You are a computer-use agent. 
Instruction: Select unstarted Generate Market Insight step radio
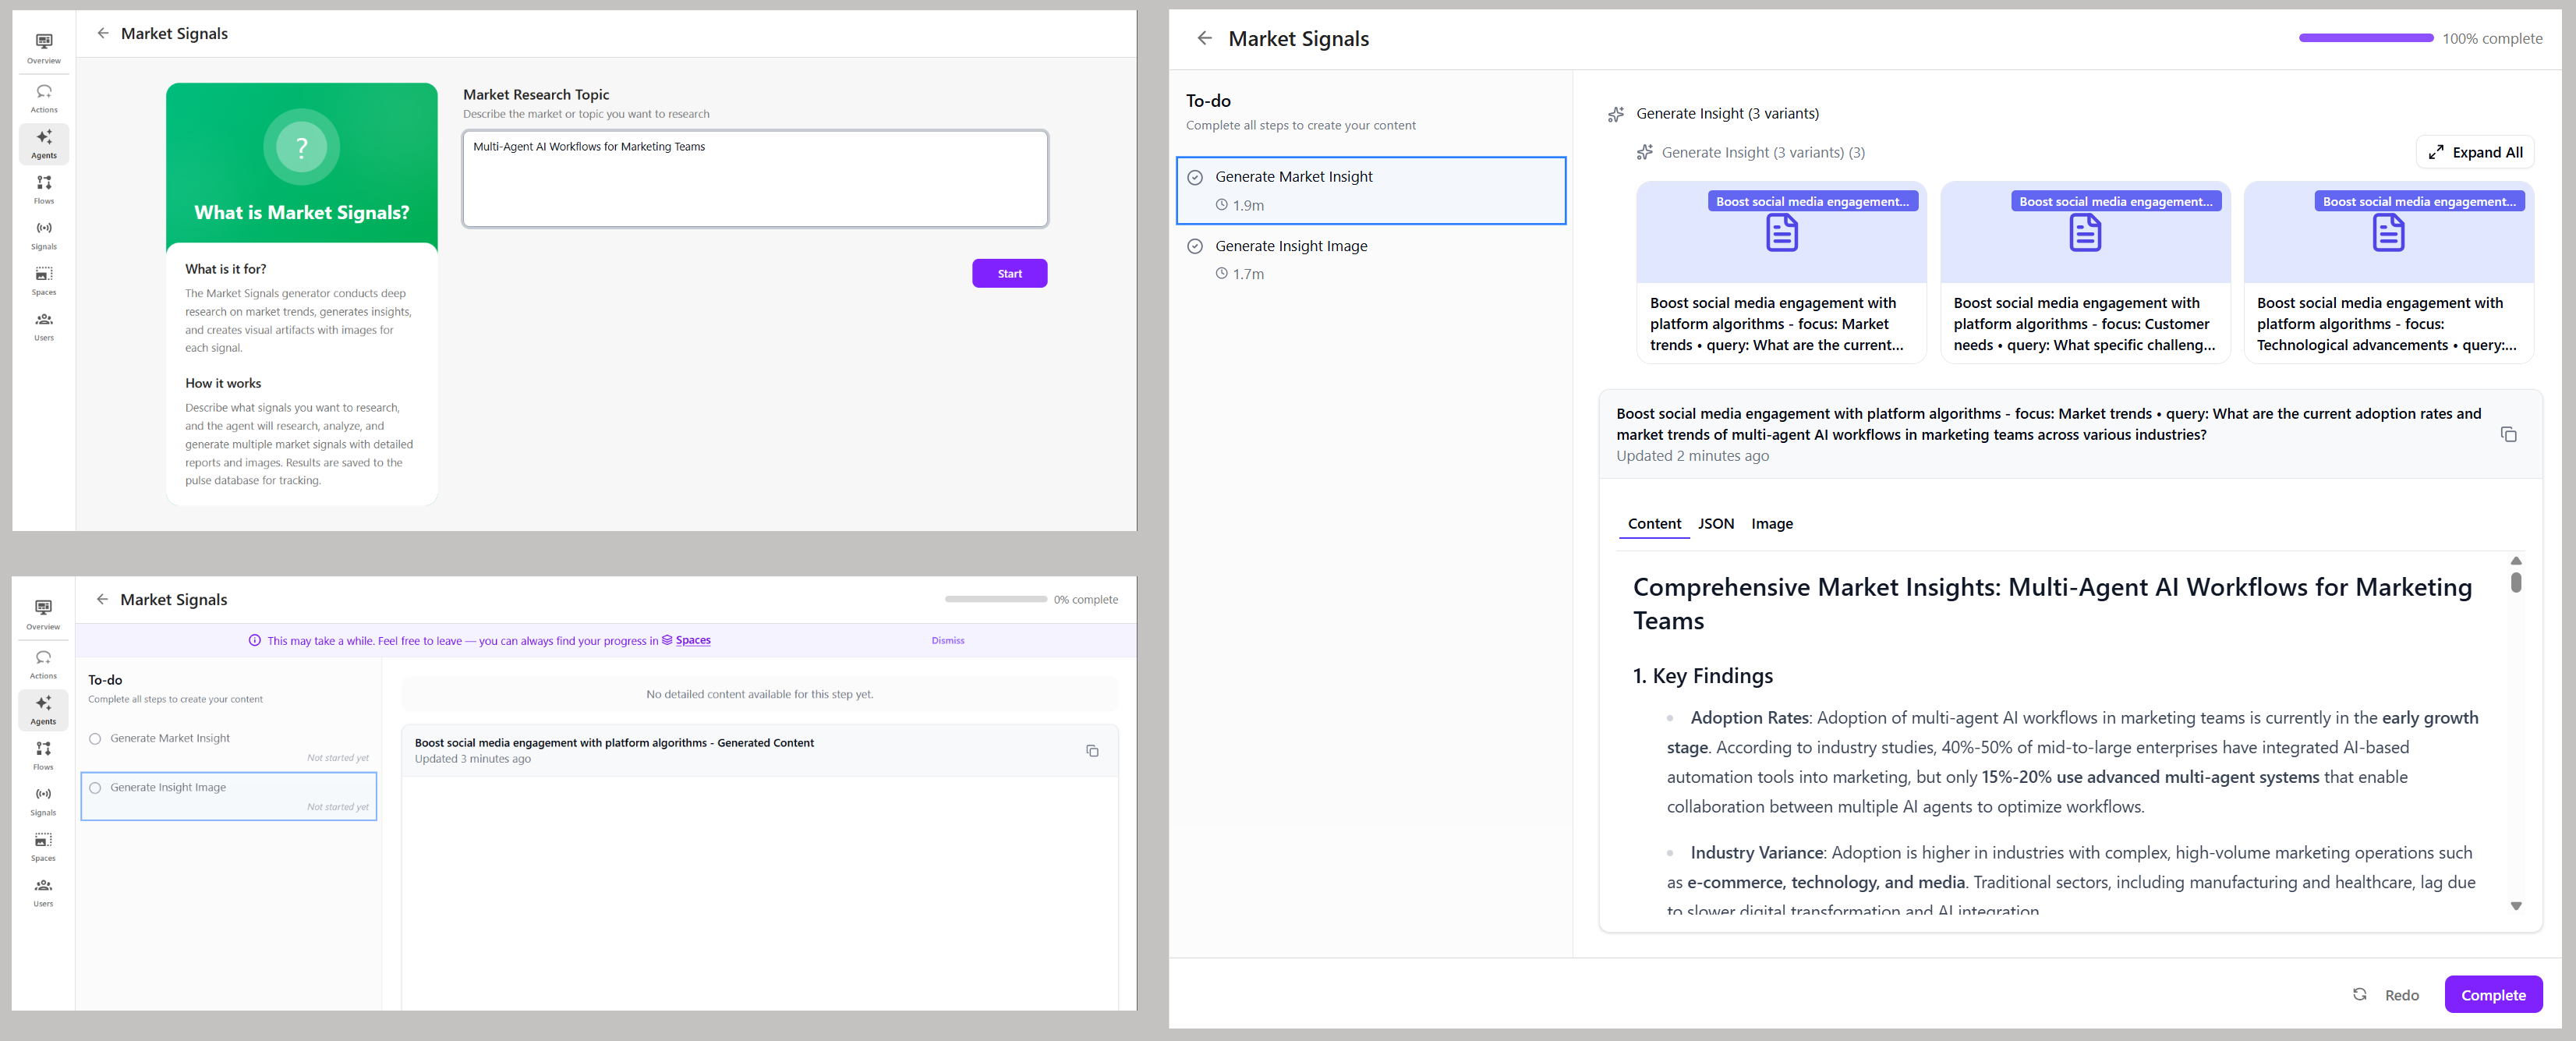click(95, 739)
